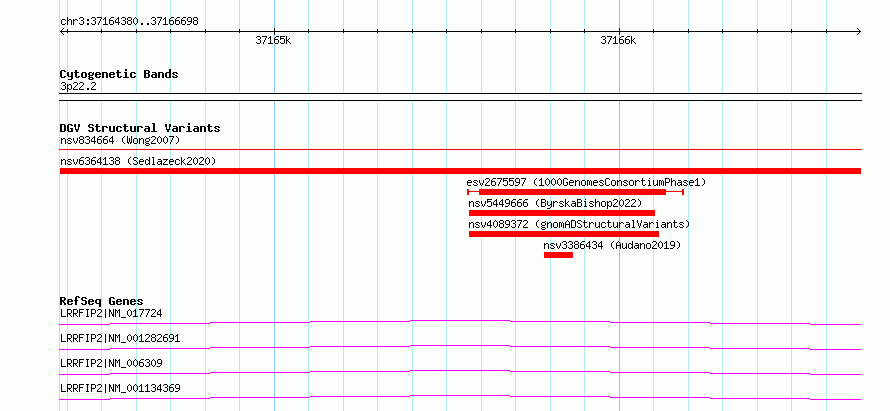Screen dimensions: 890x411
Task: Open transcript LRRFIP2|NM_001134369 label
Action: (120, 388)
